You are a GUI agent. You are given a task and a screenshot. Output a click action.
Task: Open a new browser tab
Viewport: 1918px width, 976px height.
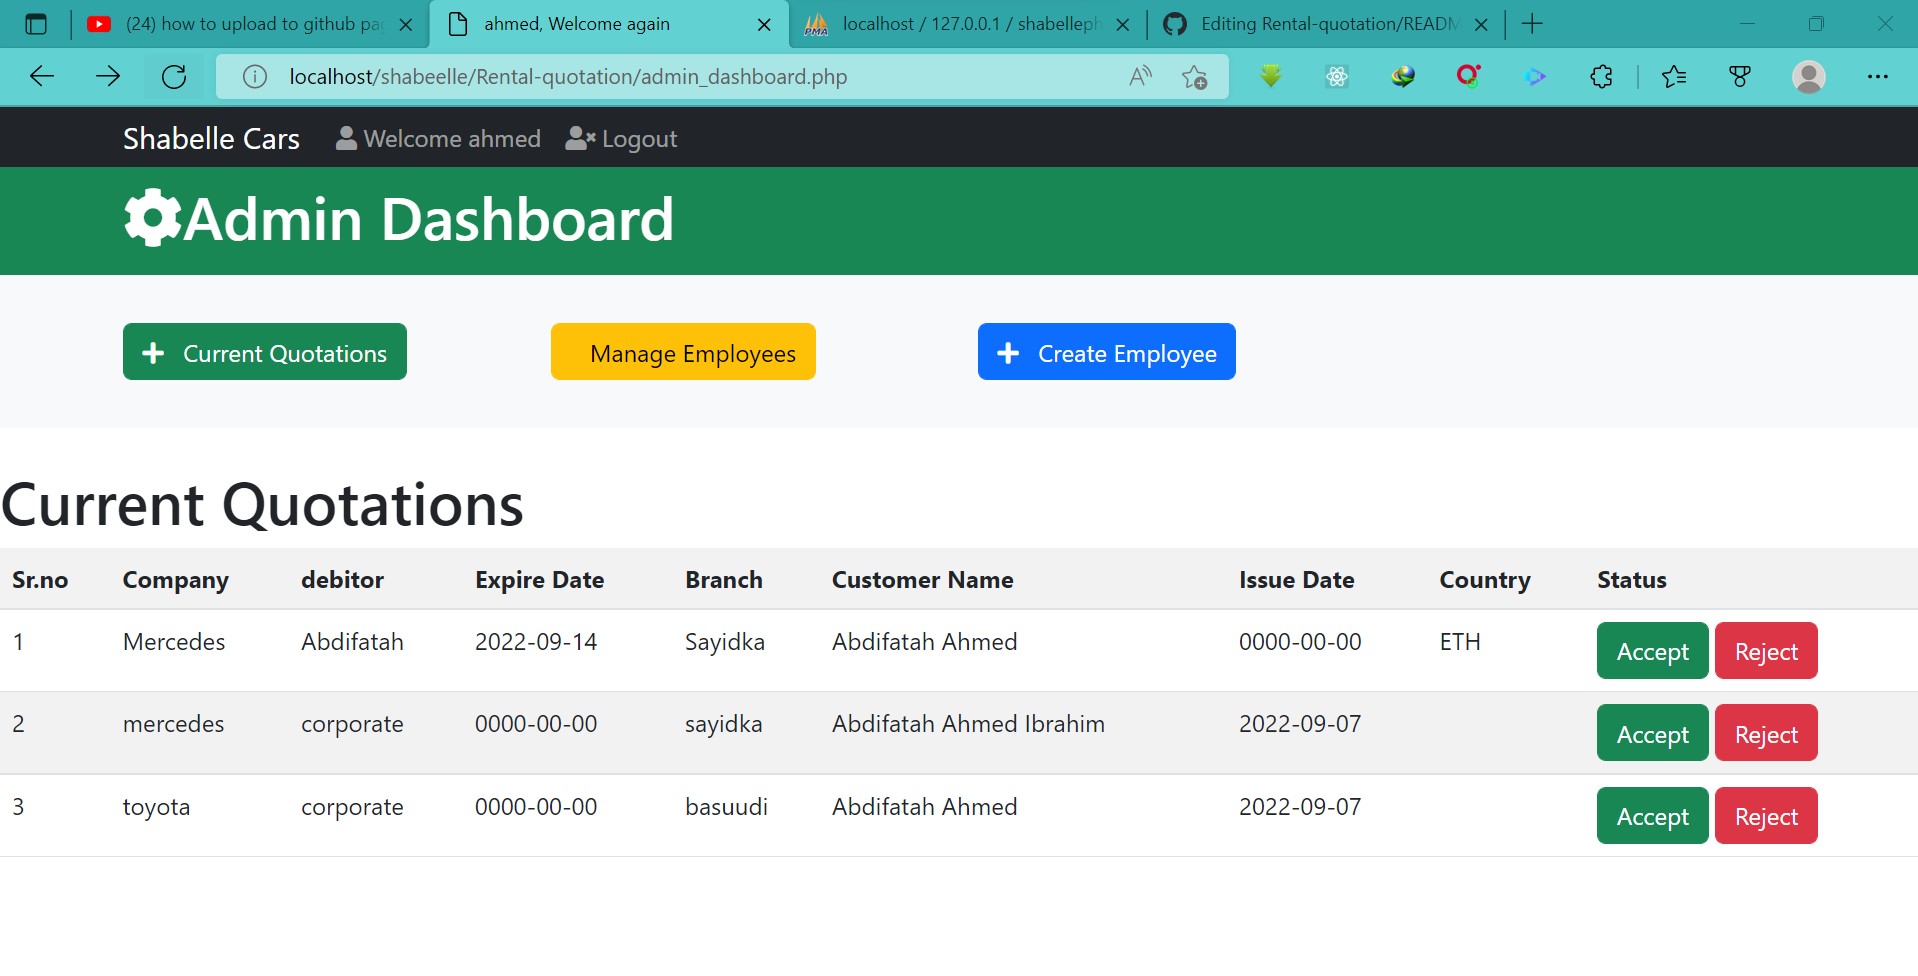[1531, 24]
